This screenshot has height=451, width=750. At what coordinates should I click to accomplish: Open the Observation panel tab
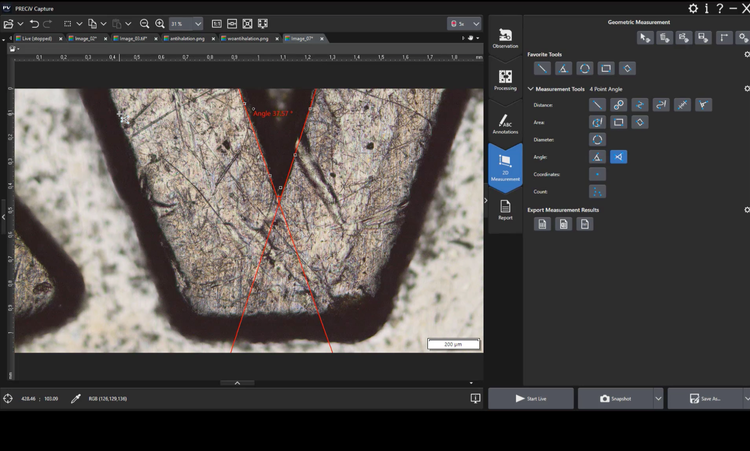coord(505,39)
